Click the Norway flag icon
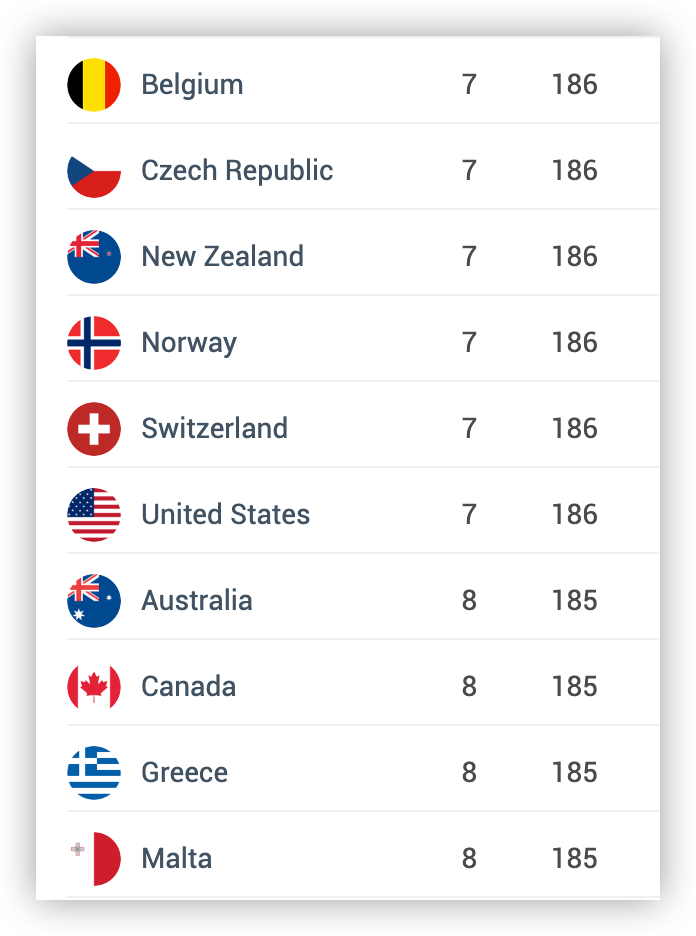Image resolution: width=696 pixels, height=936 pixels. tap(94, 343)
